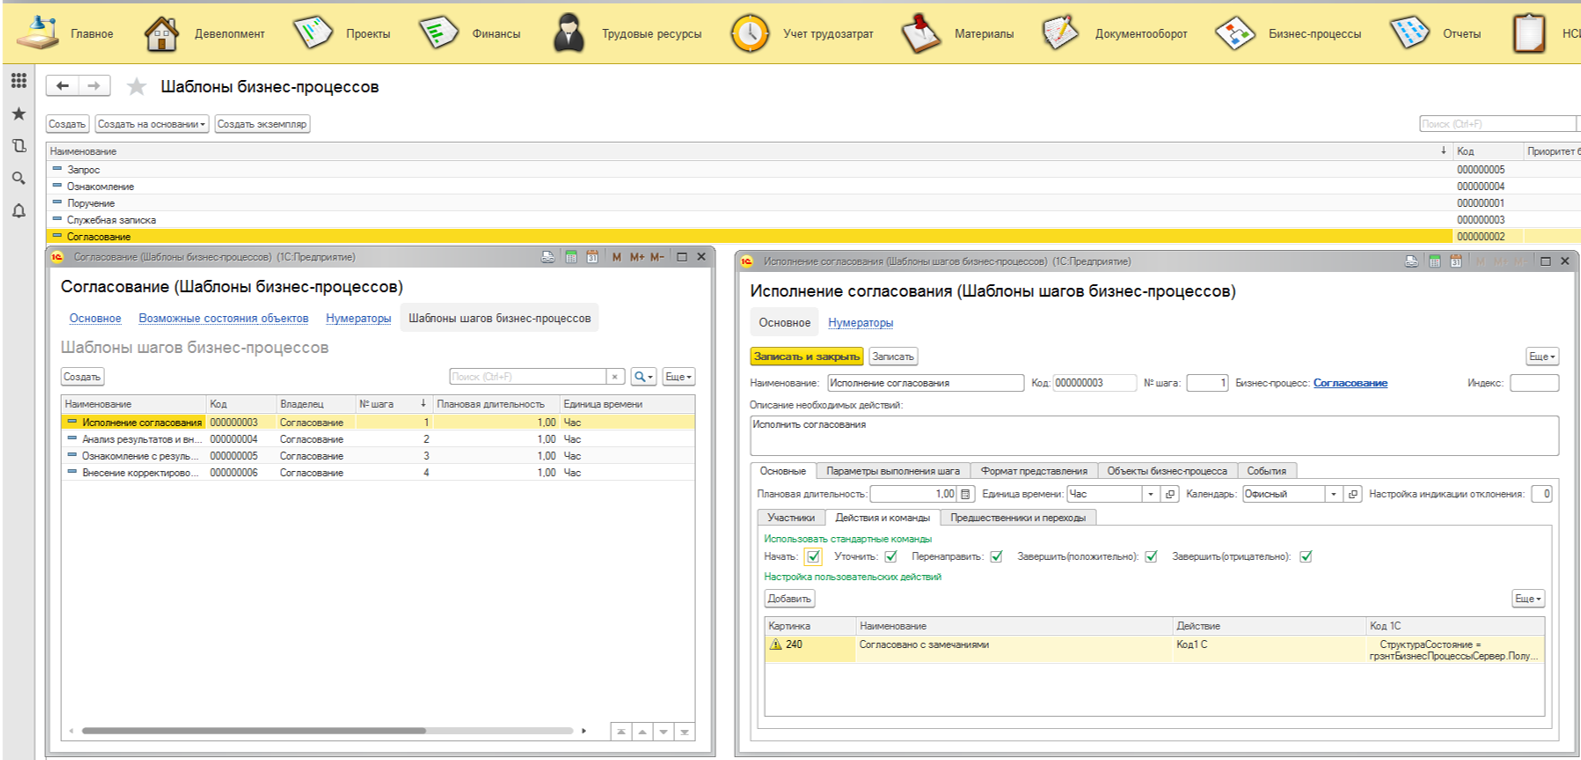Screen dimensions: 1581x760
Task: Open selected Календарь item form
Action: point(1353,494)
